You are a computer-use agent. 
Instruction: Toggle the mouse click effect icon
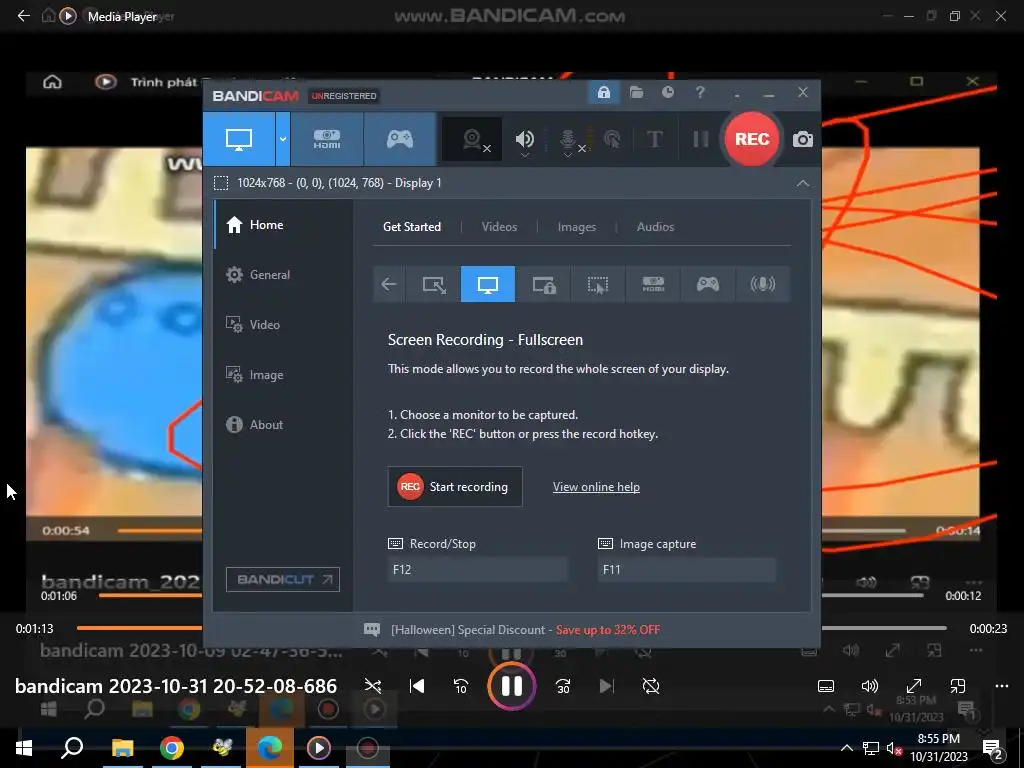(x=612, y=139)
